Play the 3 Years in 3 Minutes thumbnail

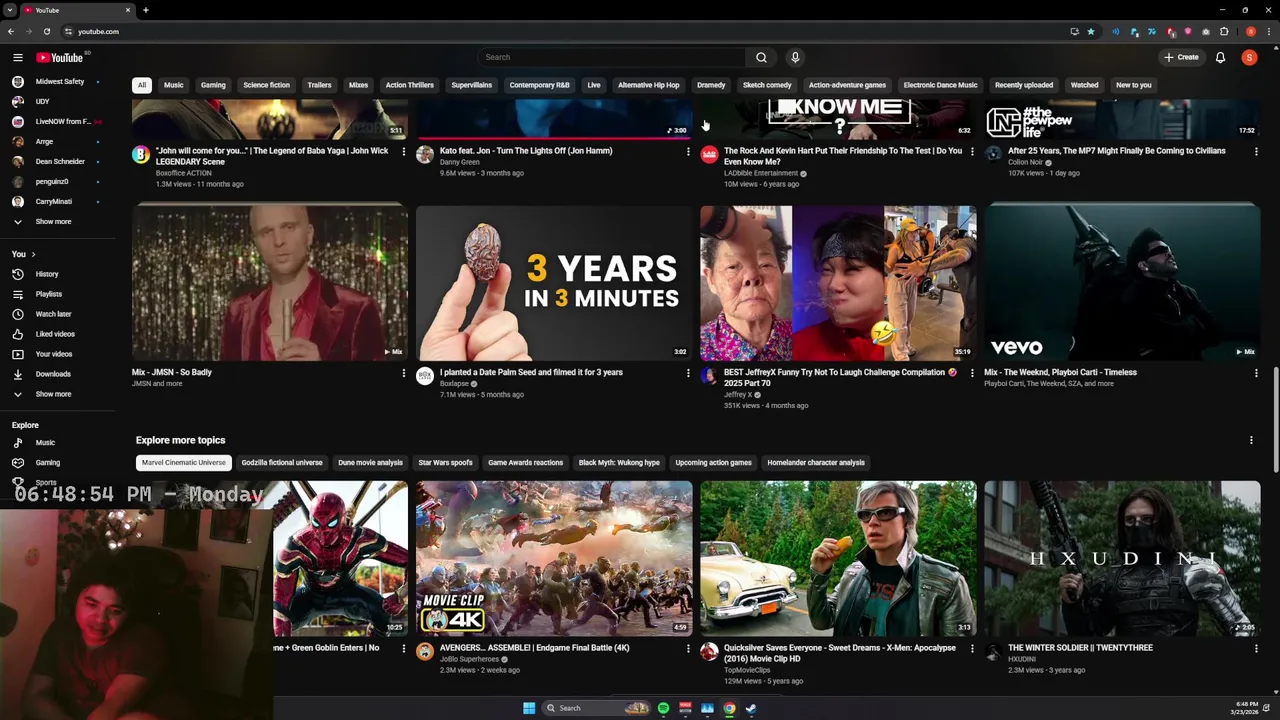(554, 283)
